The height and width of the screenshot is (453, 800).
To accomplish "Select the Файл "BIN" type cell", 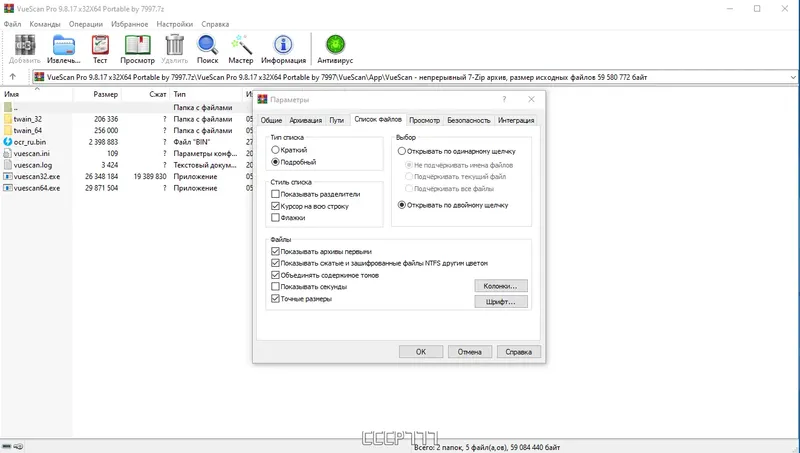I will coord(191,142).
